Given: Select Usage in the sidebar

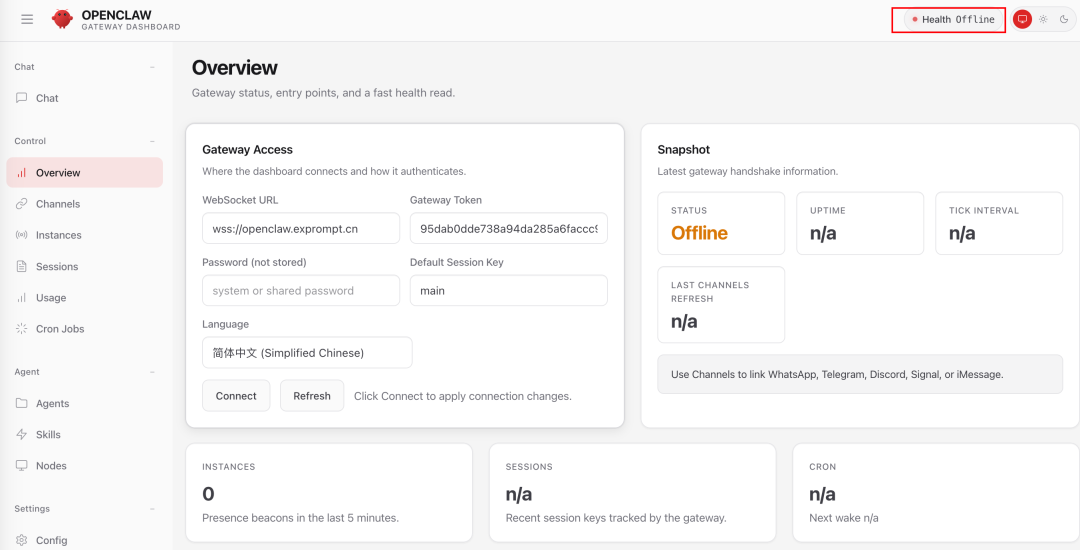Looking at the screenshot, I should point(51,298).
